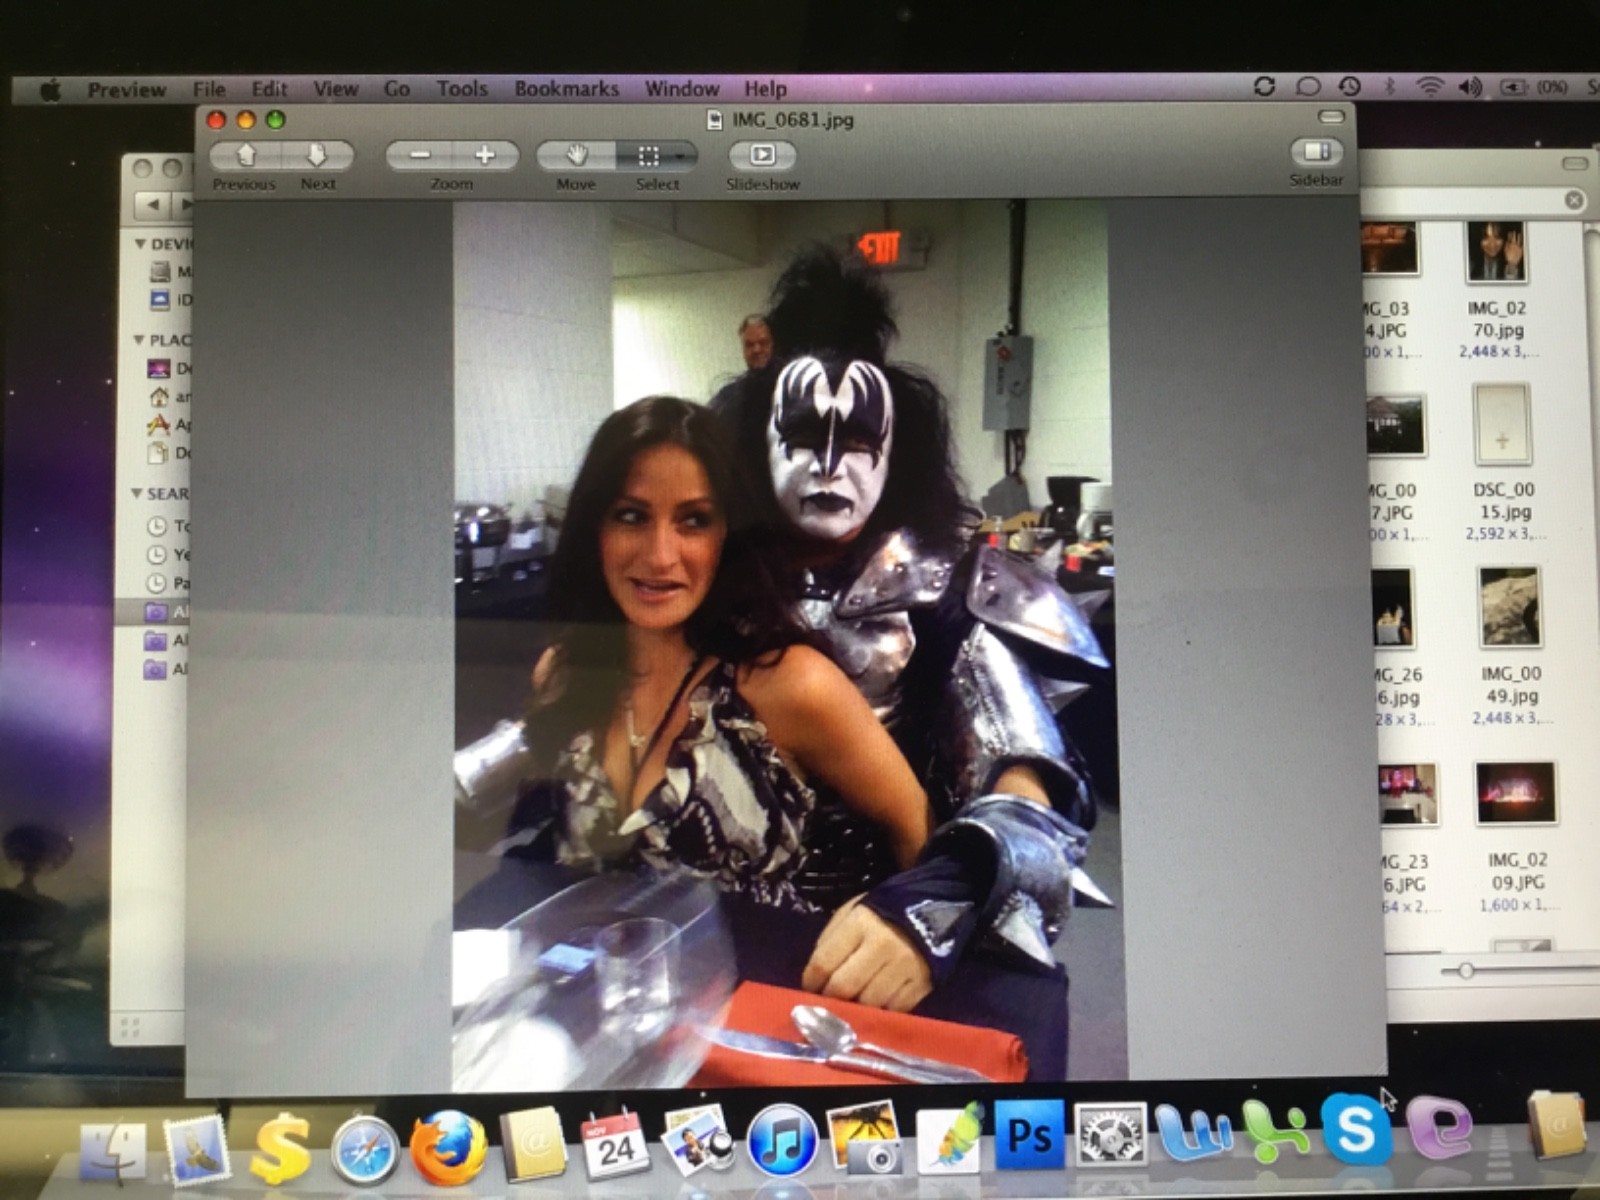Launch Firefox from the Dock

448,1146
